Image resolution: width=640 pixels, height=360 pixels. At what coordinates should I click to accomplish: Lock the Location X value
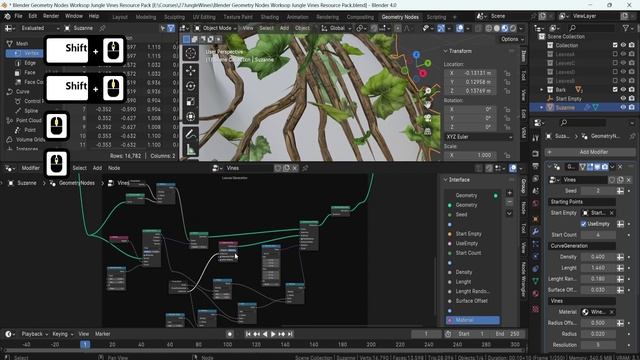(x=507, y=73)
